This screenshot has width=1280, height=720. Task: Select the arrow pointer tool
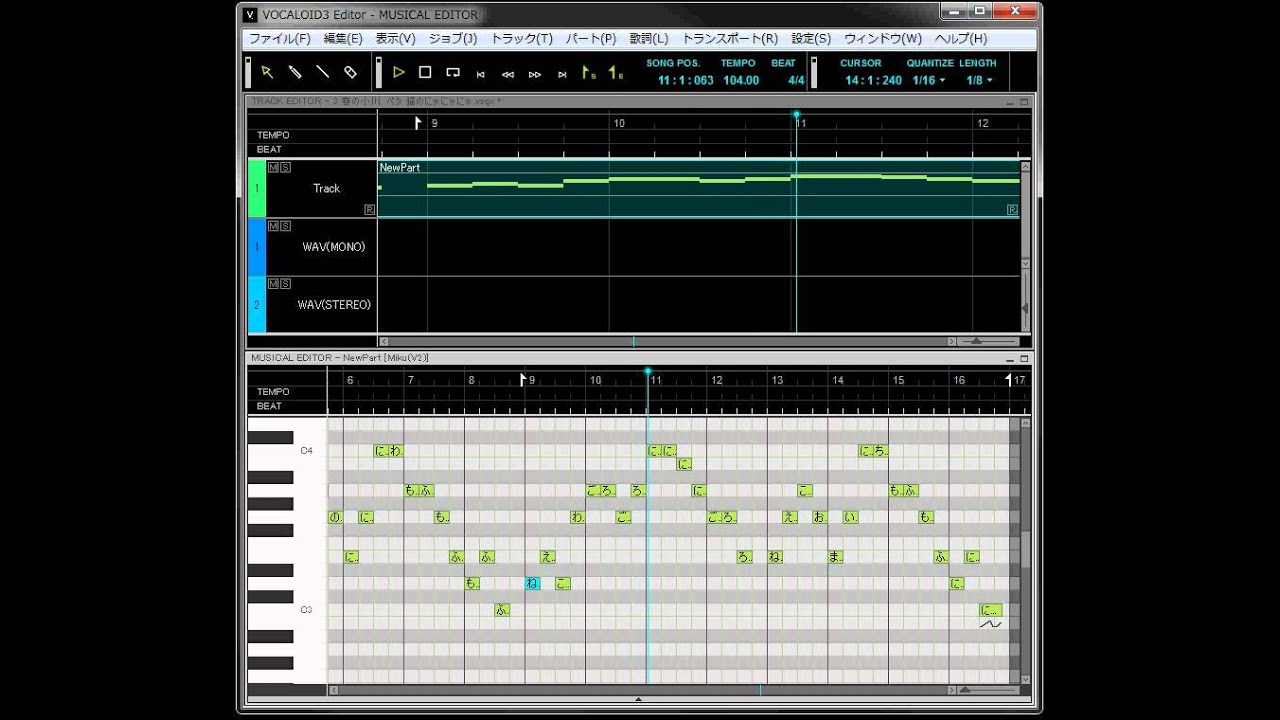(267, 72)
